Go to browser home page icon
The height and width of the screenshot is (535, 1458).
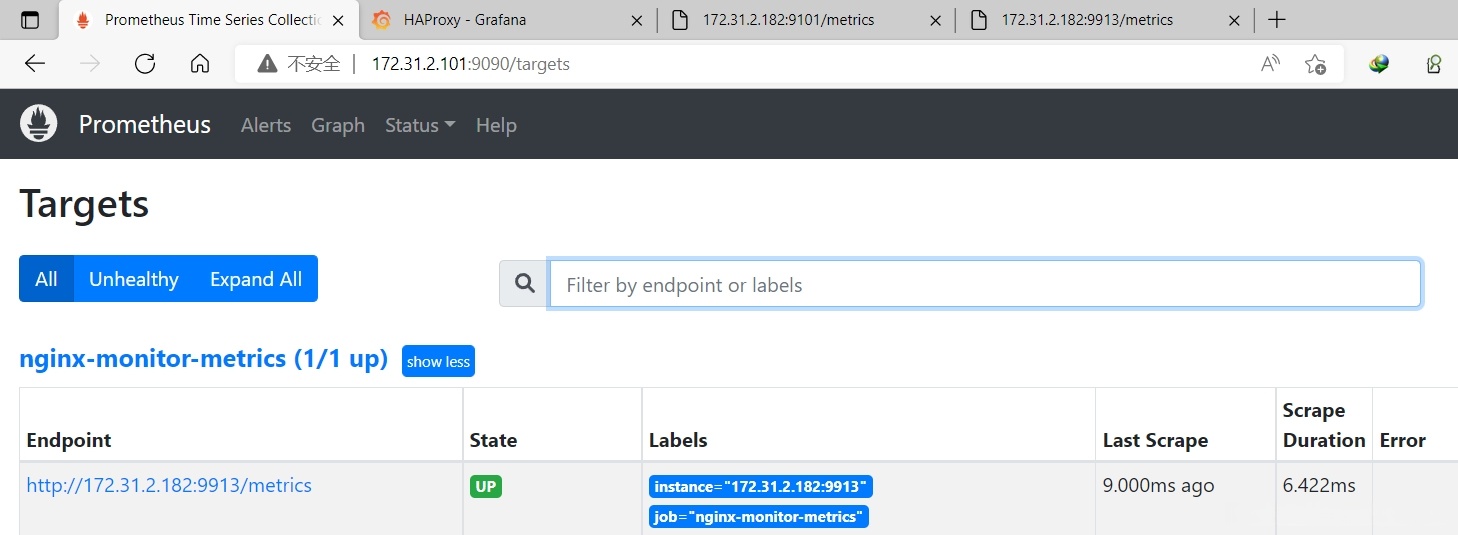coord(200,64)
